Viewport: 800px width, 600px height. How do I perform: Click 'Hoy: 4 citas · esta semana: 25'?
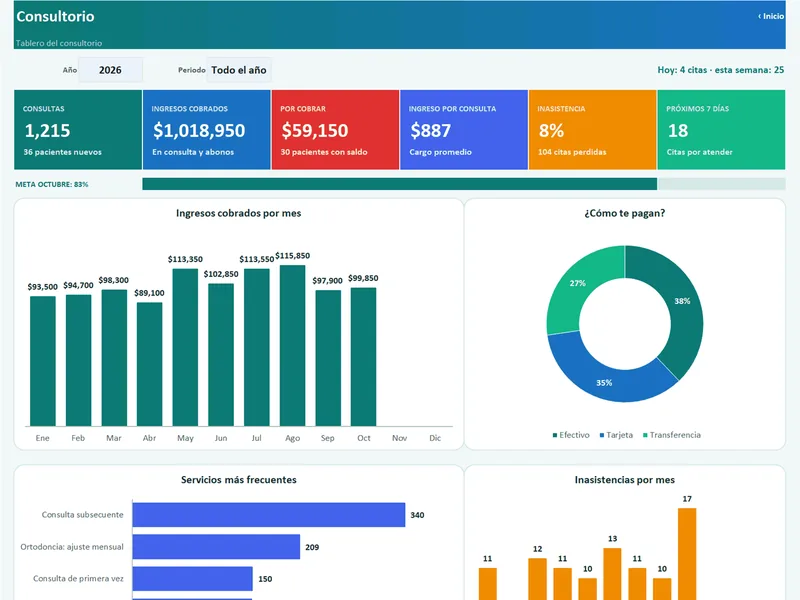(720, 70)
